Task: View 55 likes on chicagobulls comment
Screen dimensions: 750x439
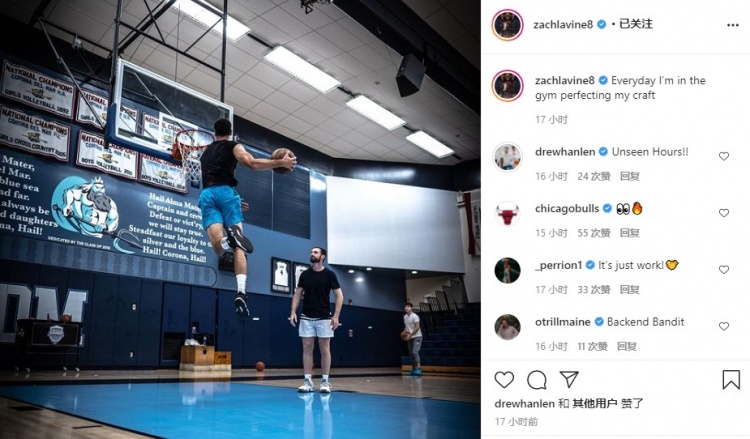Action: (x=594, y=233)
